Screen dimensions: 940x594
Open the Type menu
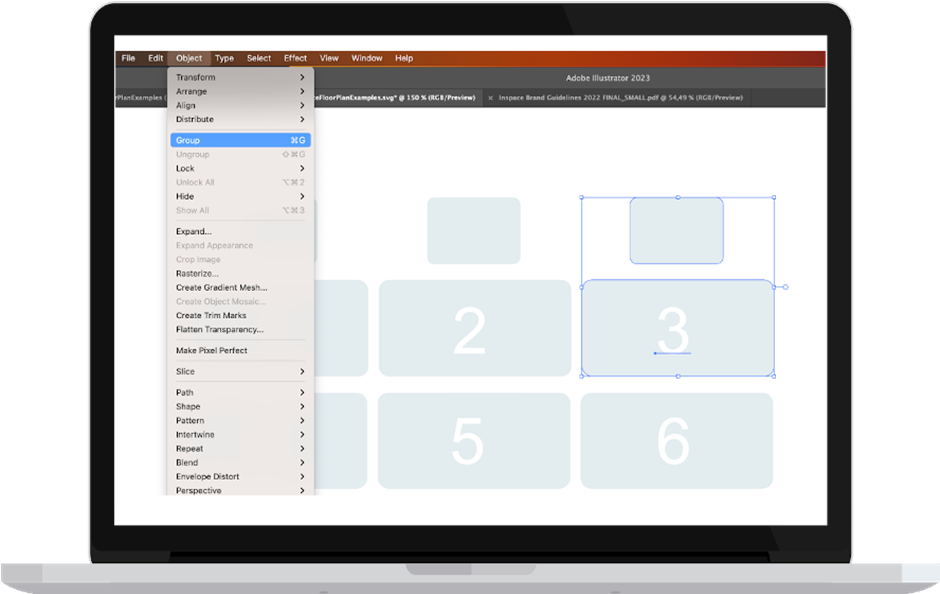(224, 58)
